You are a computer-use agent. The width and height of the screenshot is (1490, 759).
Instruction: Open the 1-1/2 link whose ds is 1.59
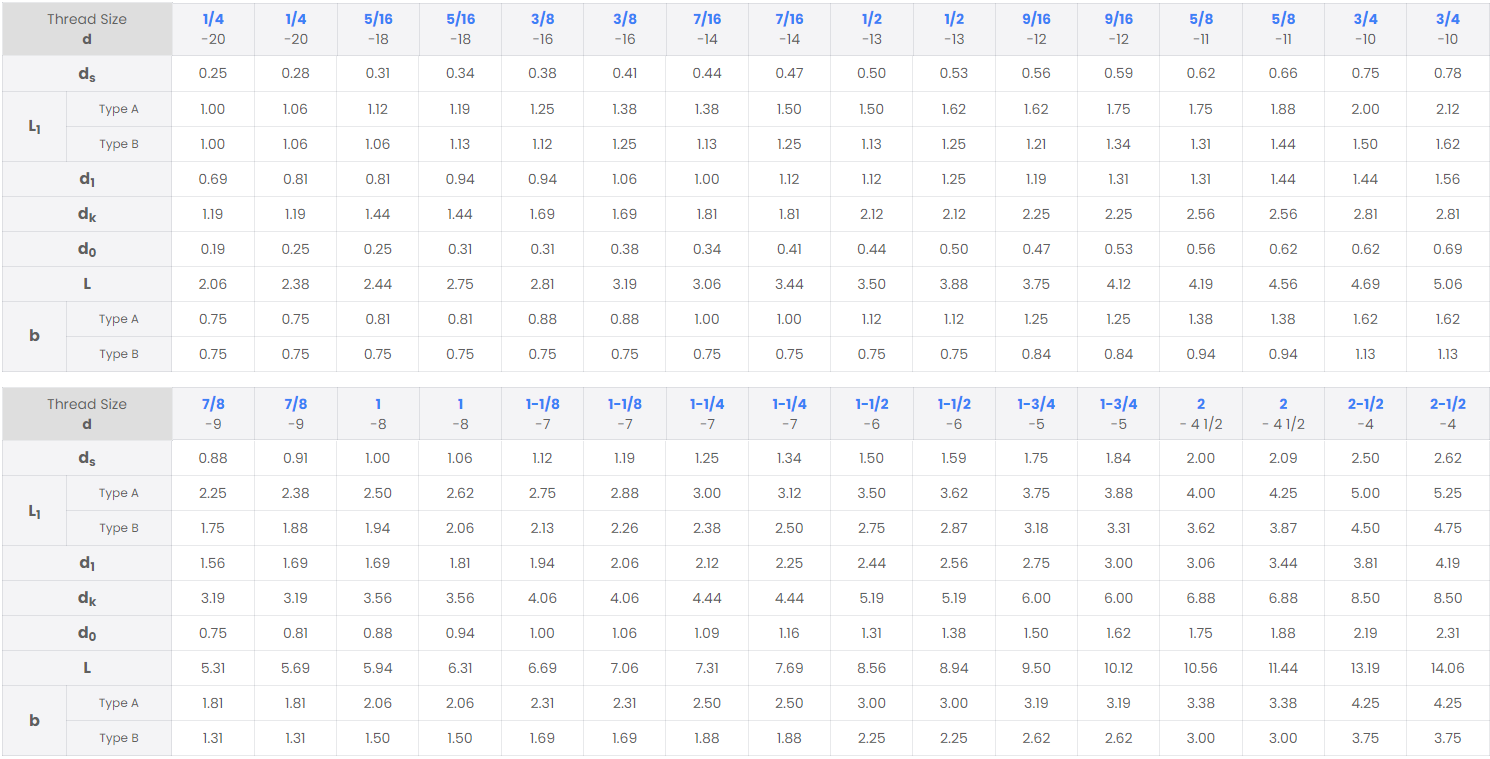(953, 404)
